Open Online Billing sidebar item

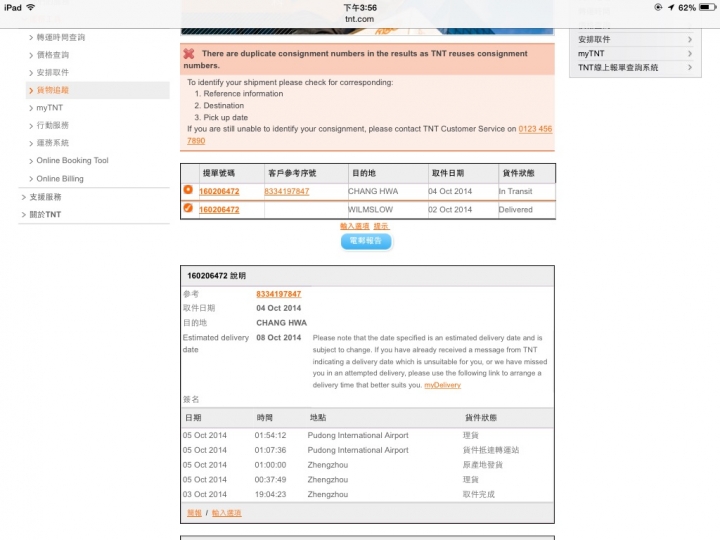[60, 179]
